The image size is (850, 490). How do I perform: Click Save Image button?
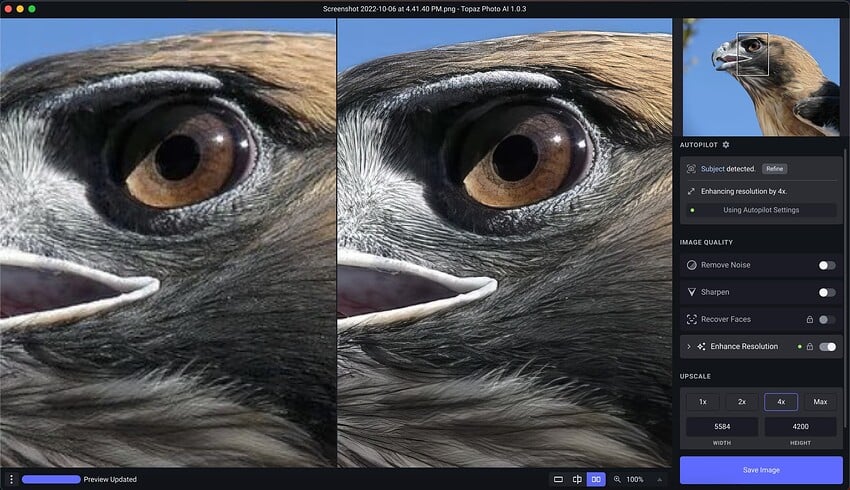[761, 470]
